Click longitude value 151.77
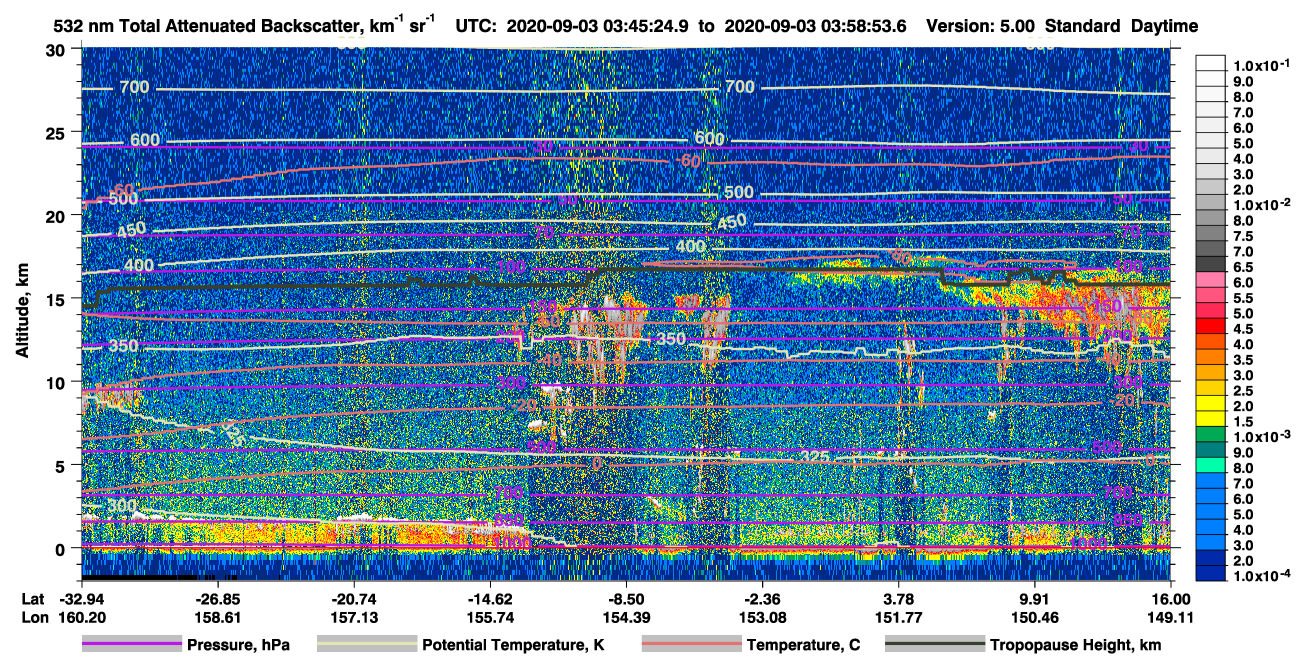This screenshot has height=667, width=1300. click(899, 617)
